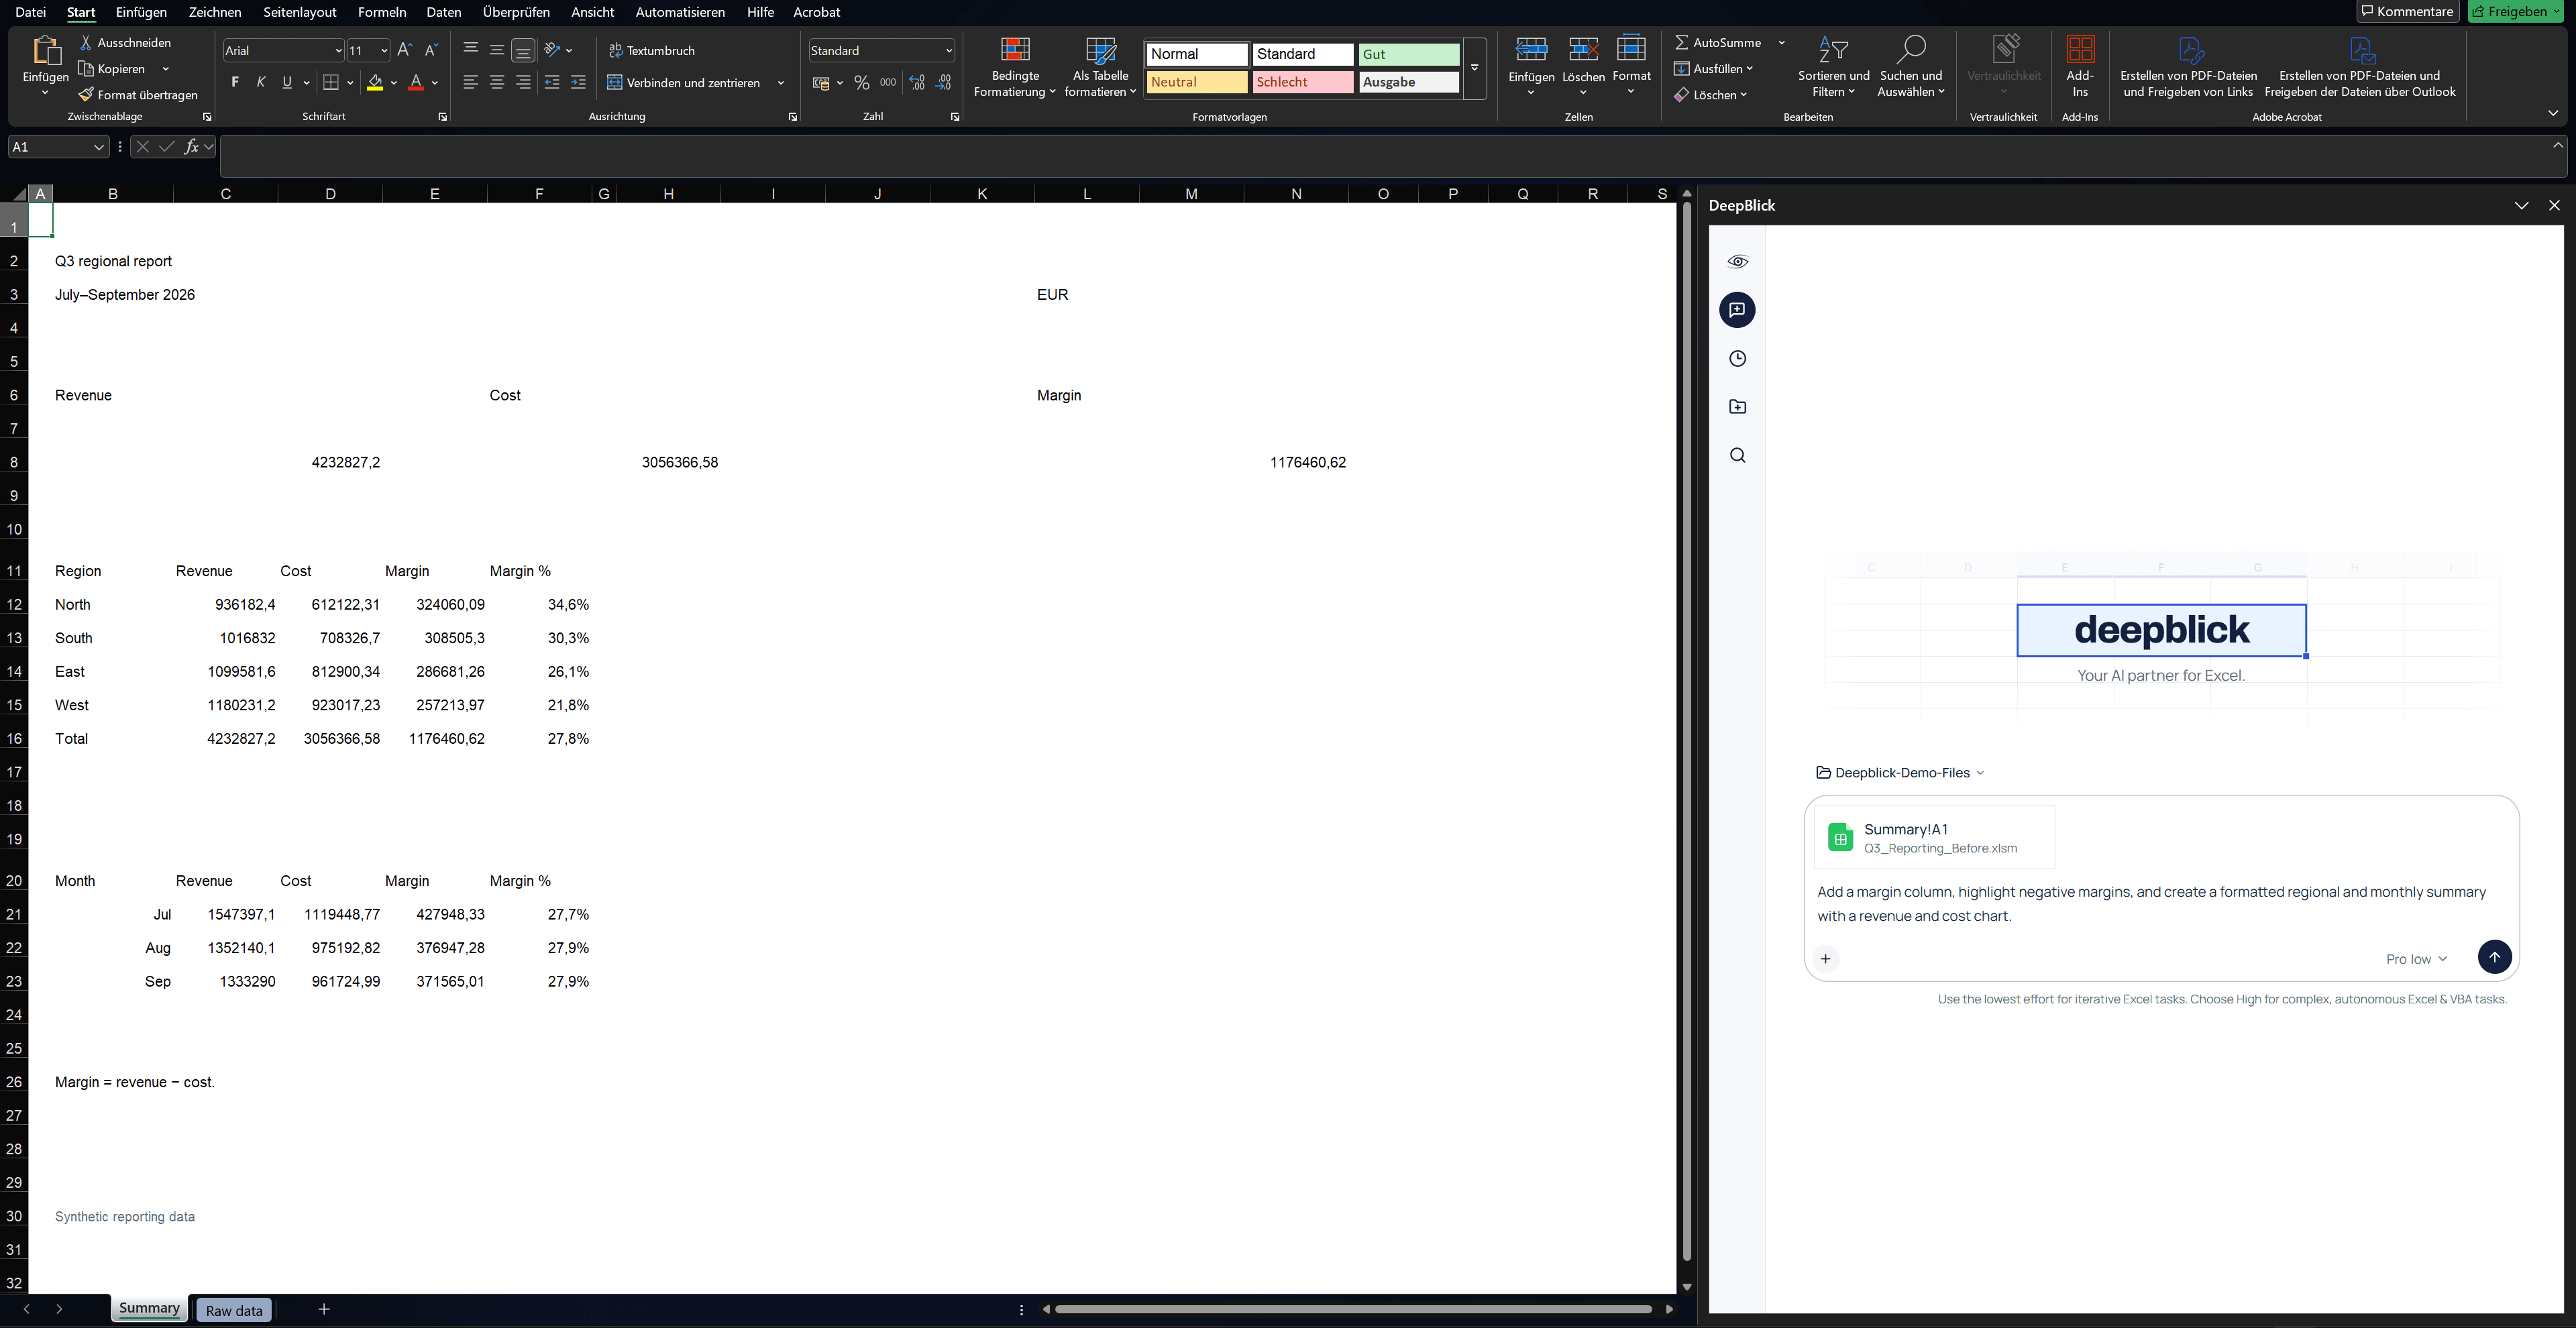The height and width of the screenshot is (1328, 2576).
Task: Click Sortieren und Filtern icon
Action: [x=1833, y=50]
